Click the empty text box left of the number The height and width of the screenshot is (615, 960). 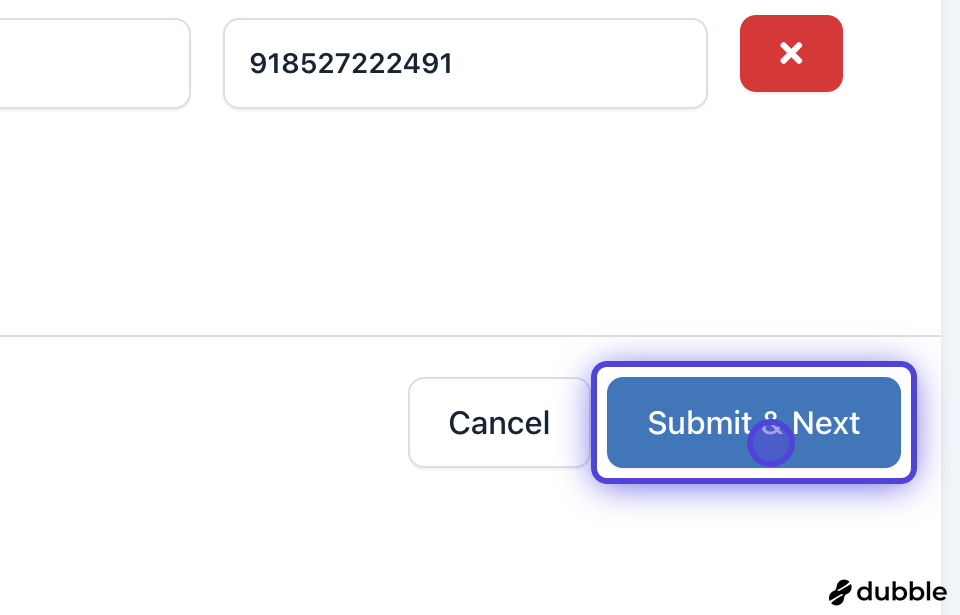point(94,64)
